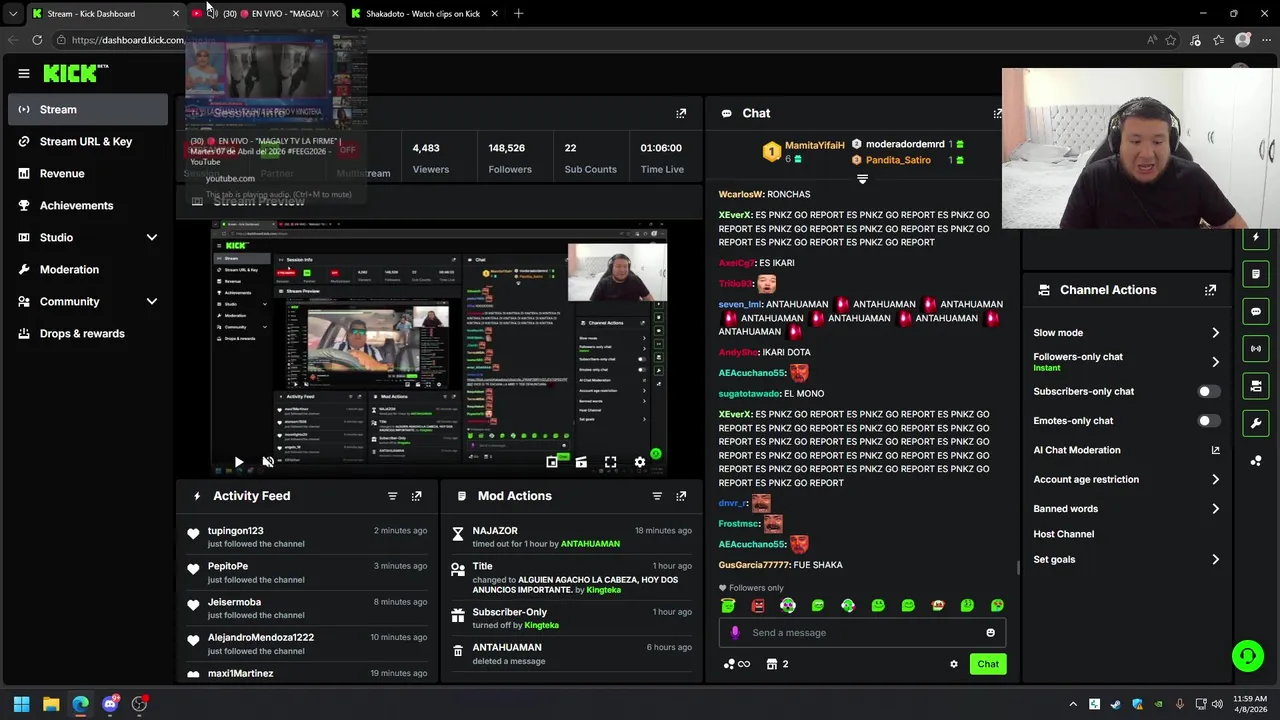Image resolution: width=1280 pixels, height=720 pixels.
Task: Open the tab search dropdown arrow
Action: tap(13, 14)
